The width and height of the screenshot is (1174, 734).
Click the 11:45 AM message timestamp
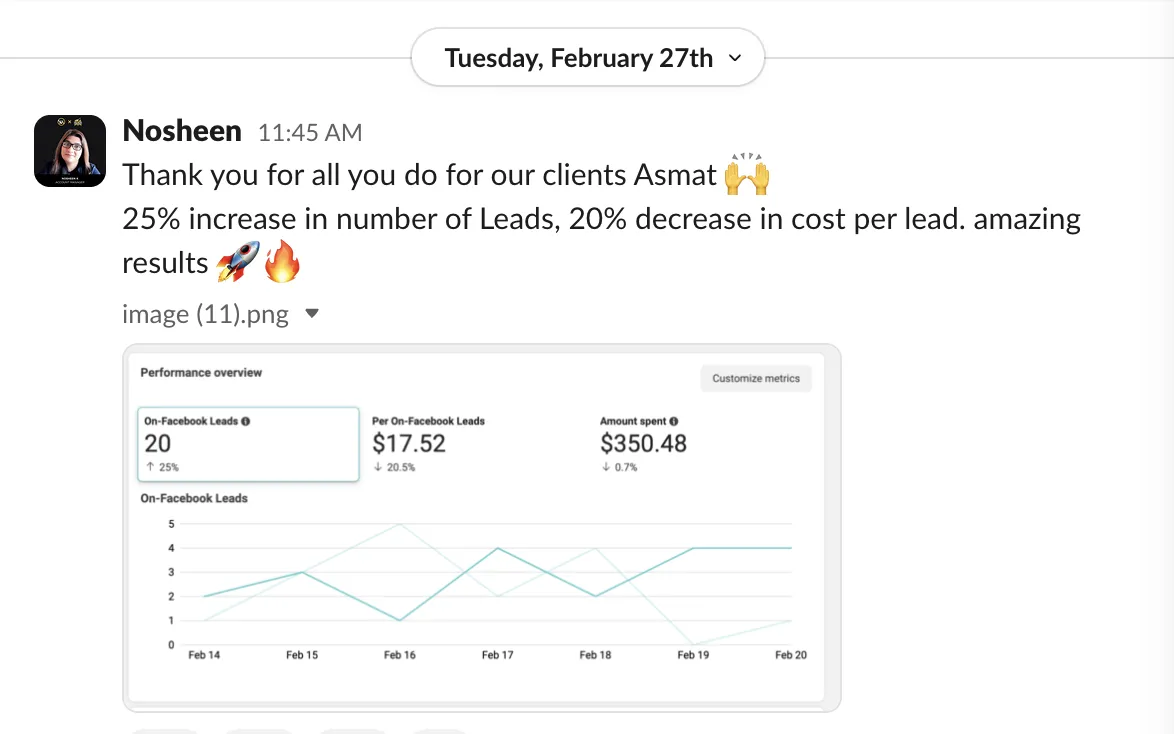(310, 133)
